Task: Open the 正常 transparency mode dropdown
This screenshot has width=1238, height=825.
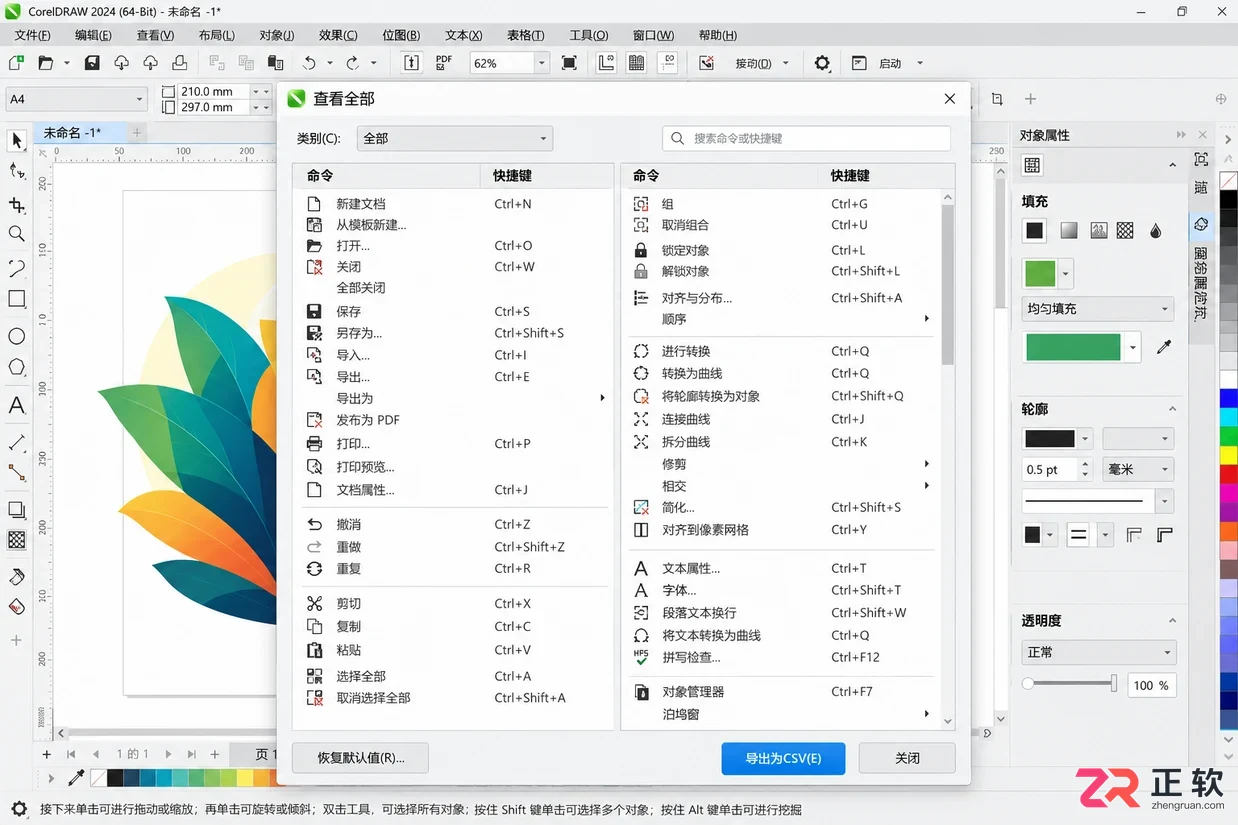Action: [1098, 652]
